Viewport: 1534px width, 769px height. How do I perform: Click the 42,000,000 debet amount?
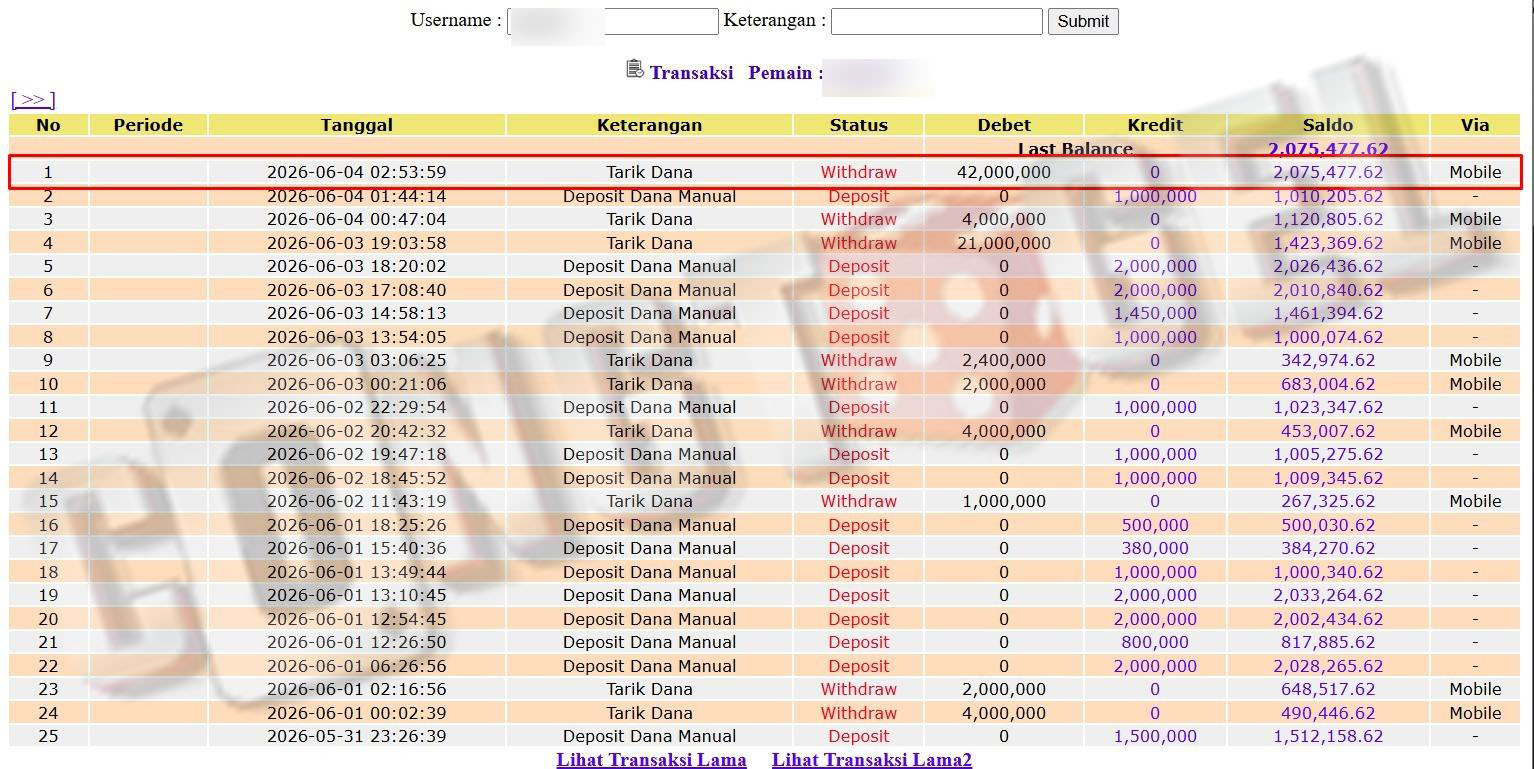tap(1004, 172)
